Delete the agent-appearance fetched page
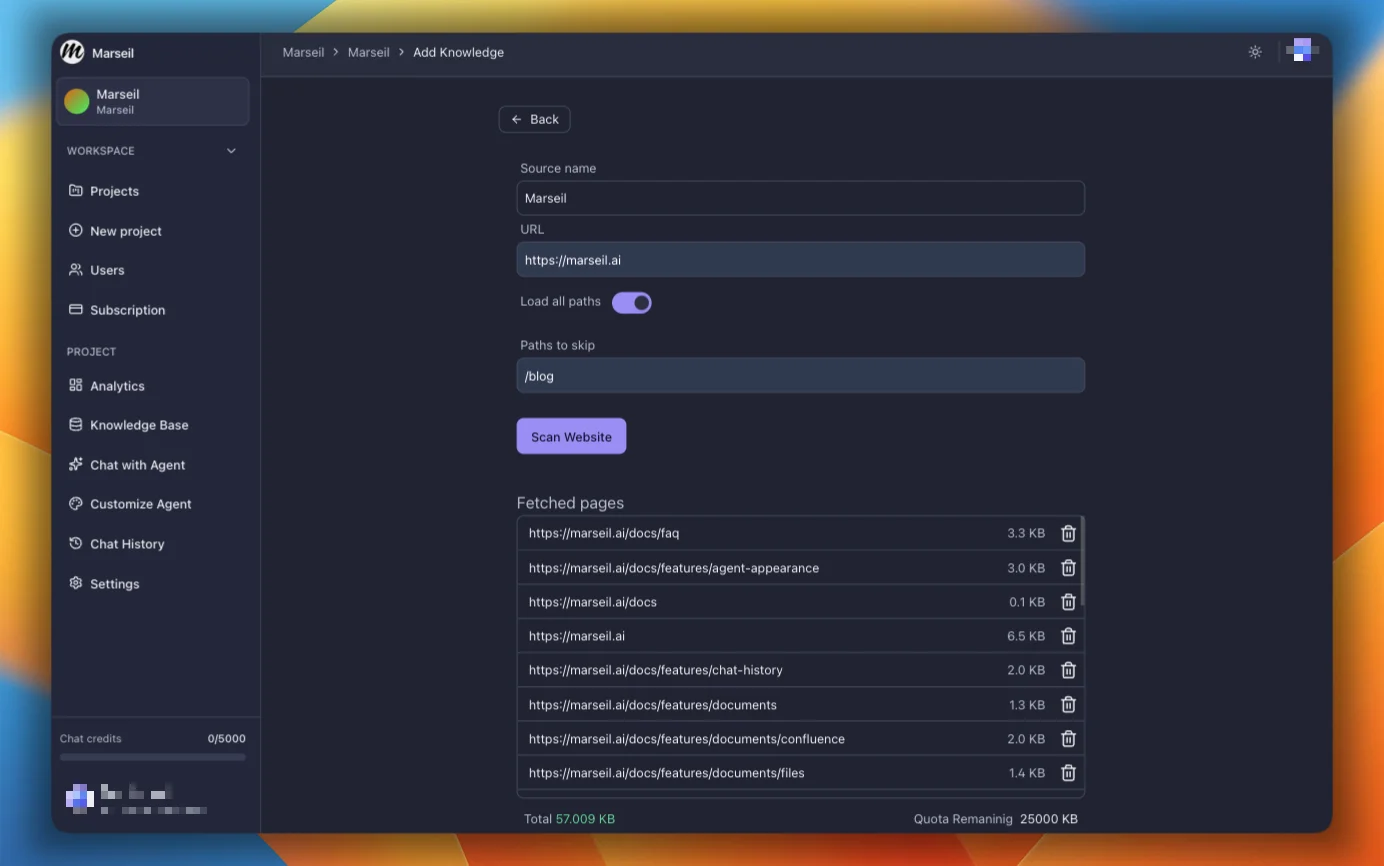The image size is (1384, 866). pos(1068,568)
